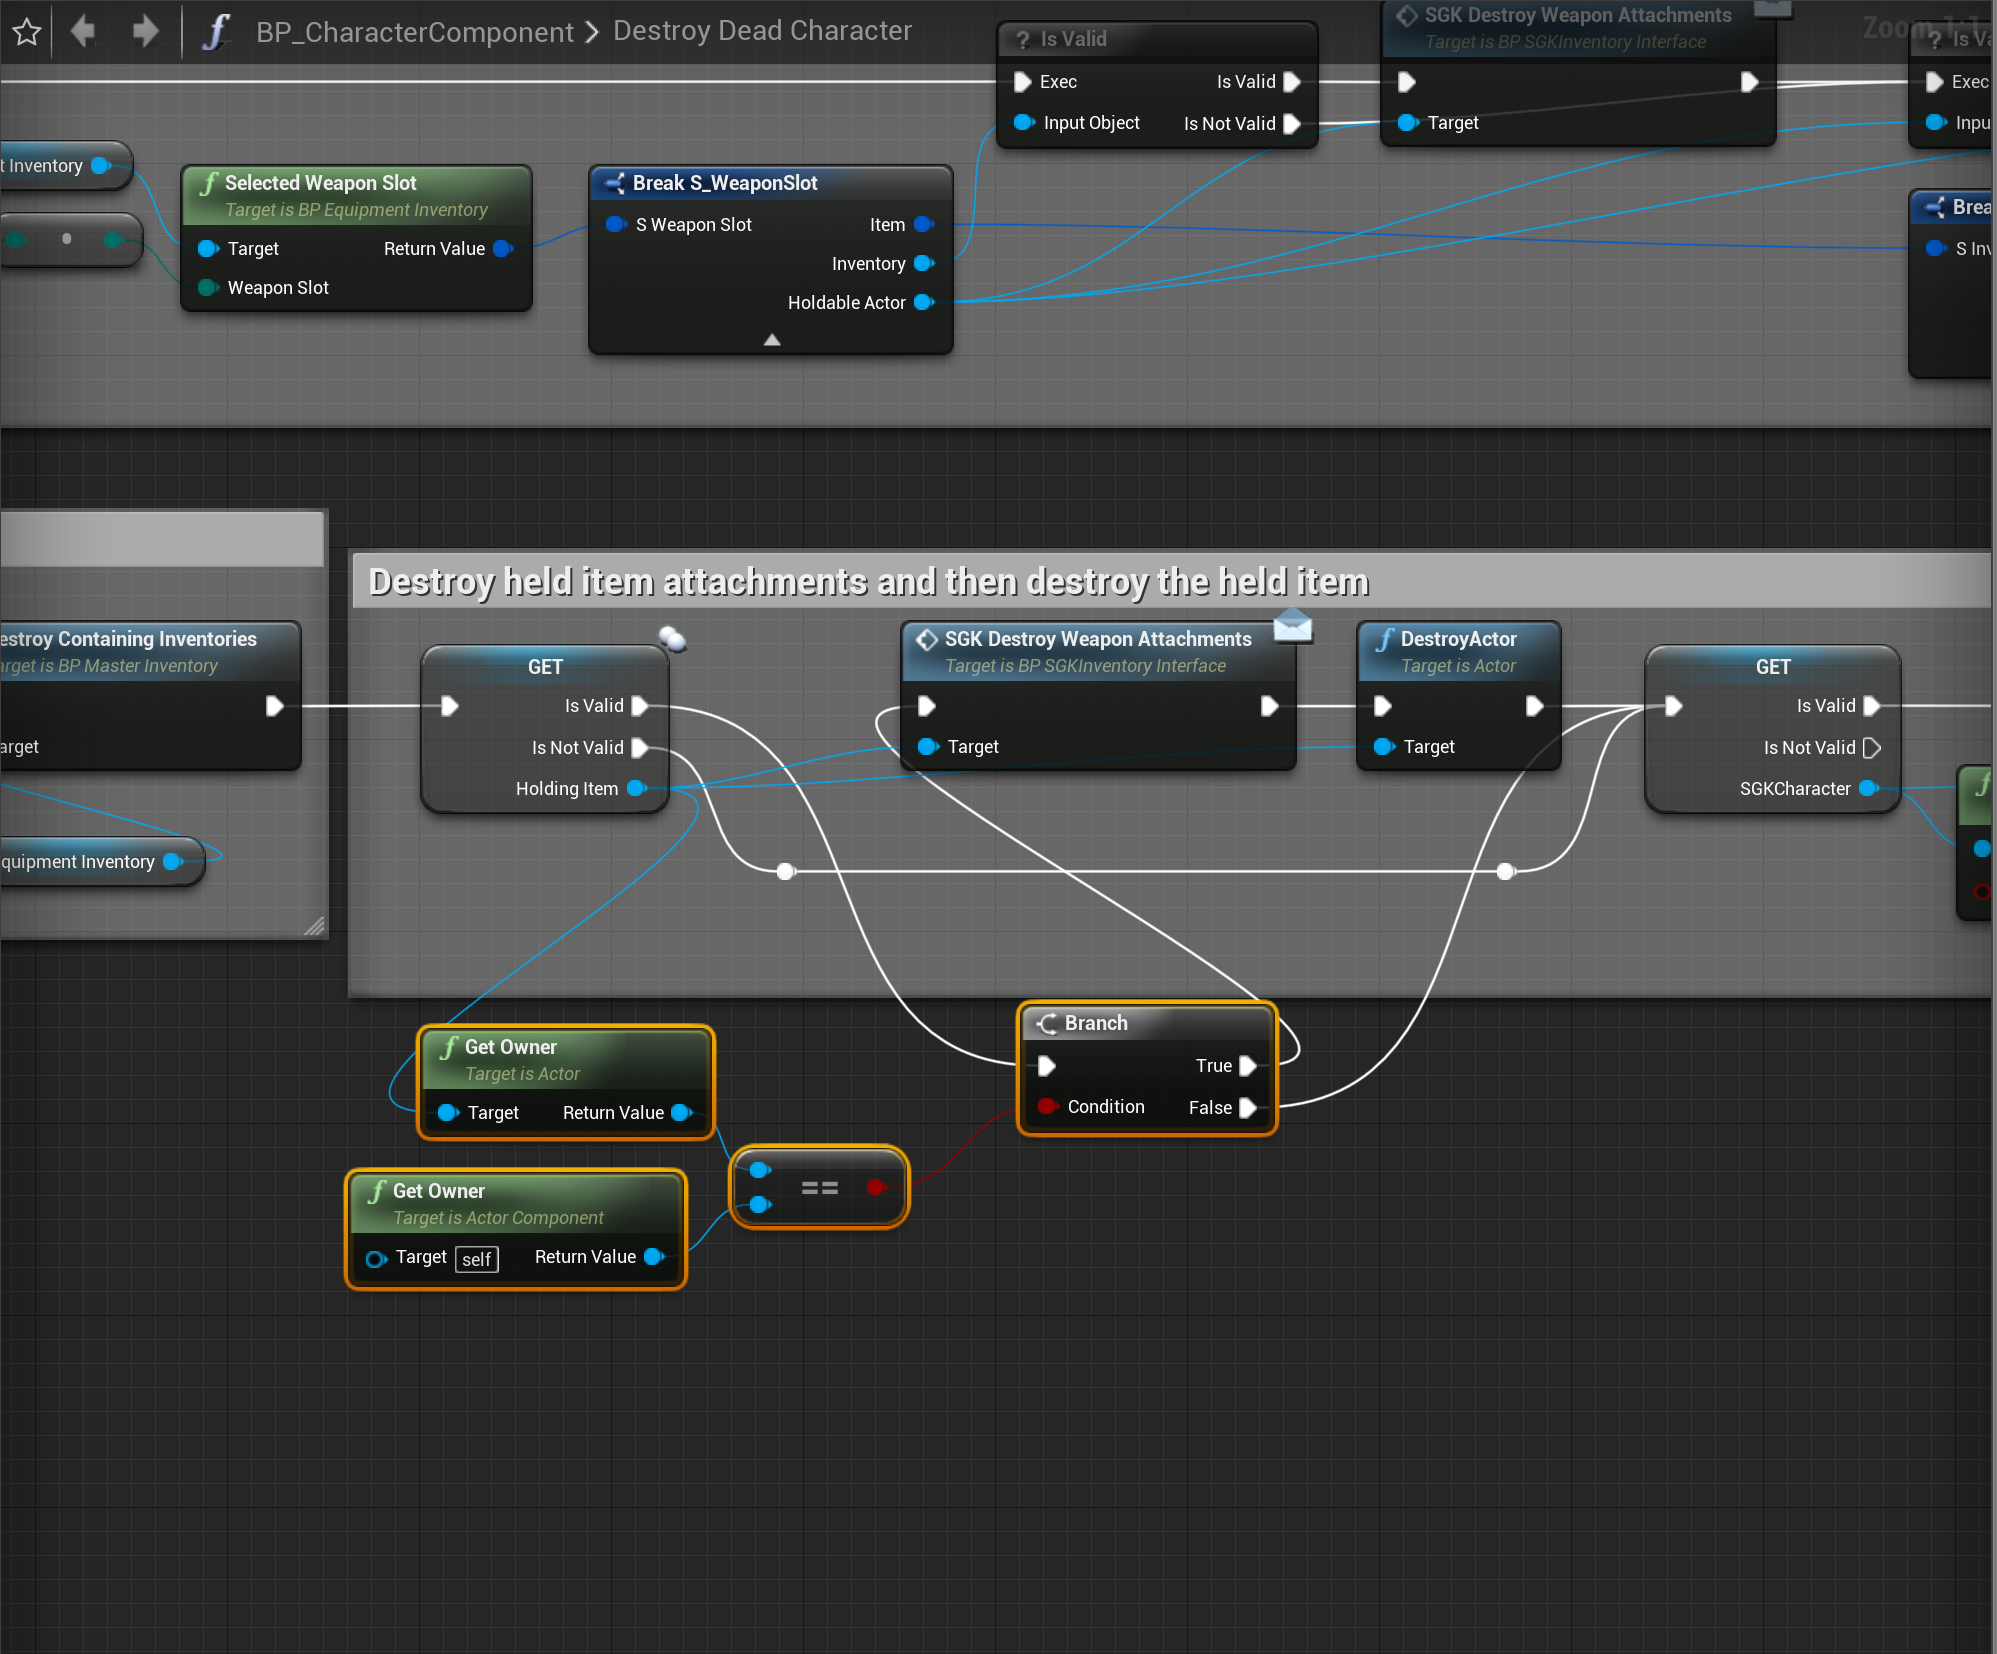Click the favorite star icon
The image size is (1997, 1654).
pyautogui.click(x=27, y=32)
